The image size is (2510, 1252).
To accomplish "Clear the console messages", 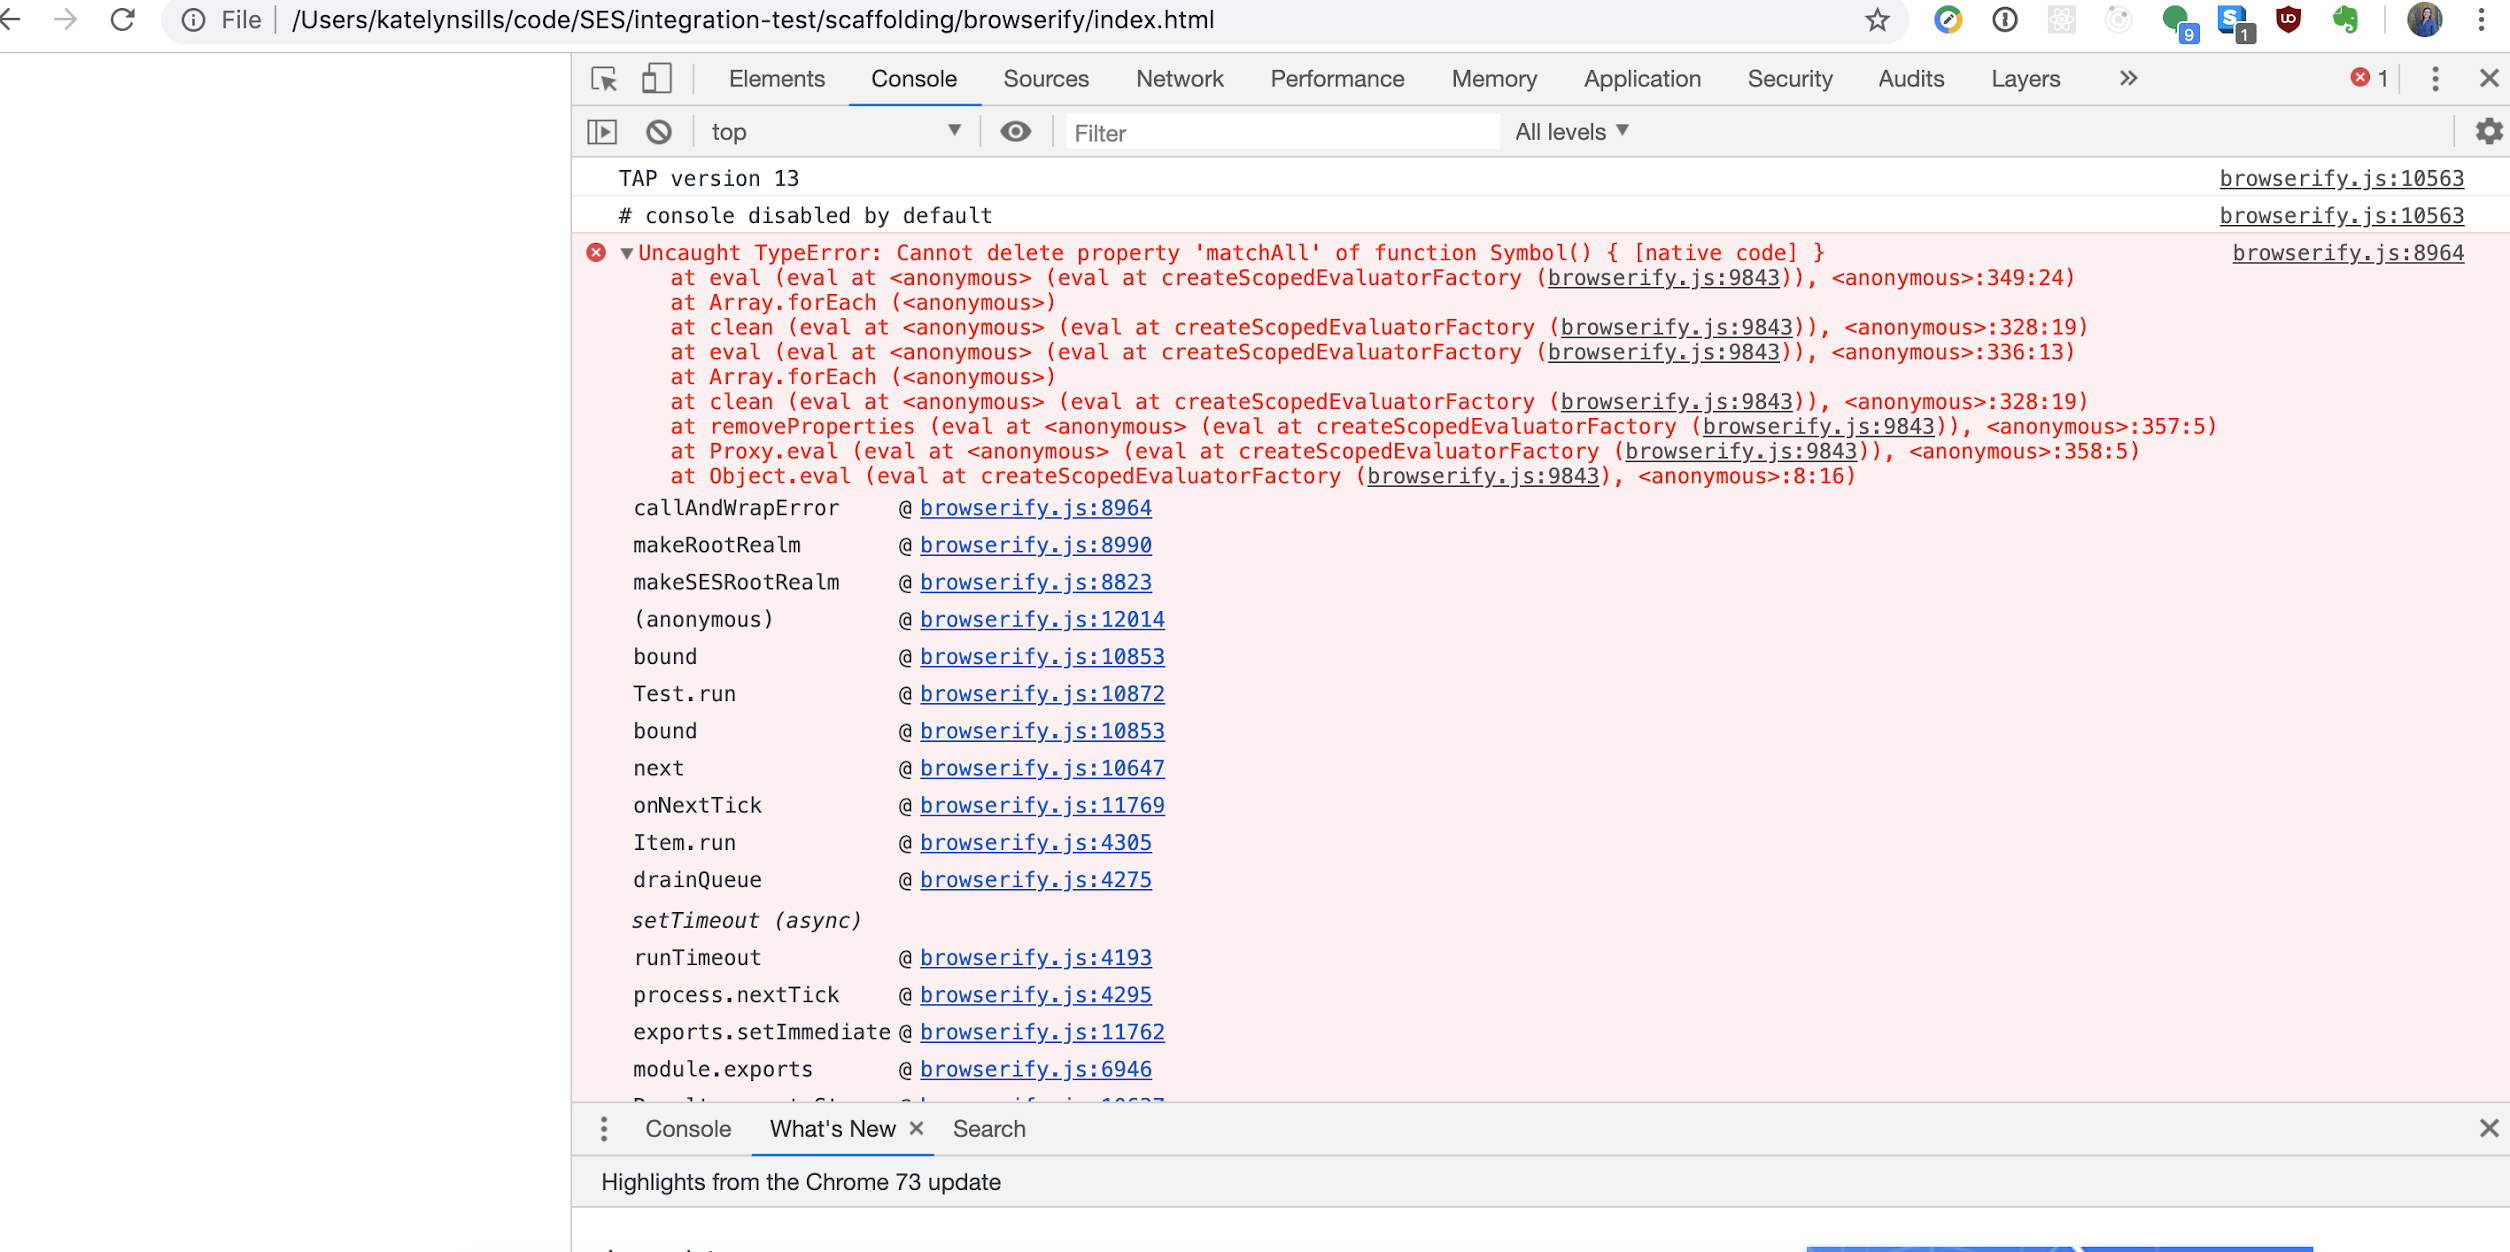I will tap(658, 131).
